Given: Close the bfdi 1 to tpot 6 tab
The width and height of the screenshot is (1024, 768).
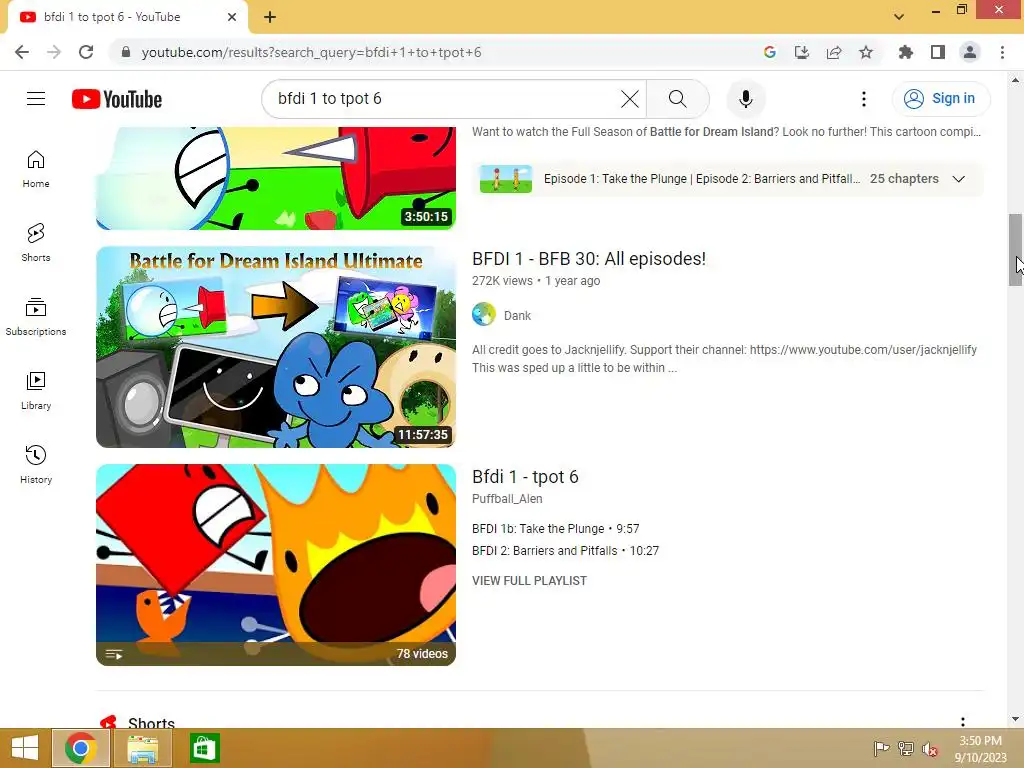Looking at the screenshot, I should (x=232, y=17).
